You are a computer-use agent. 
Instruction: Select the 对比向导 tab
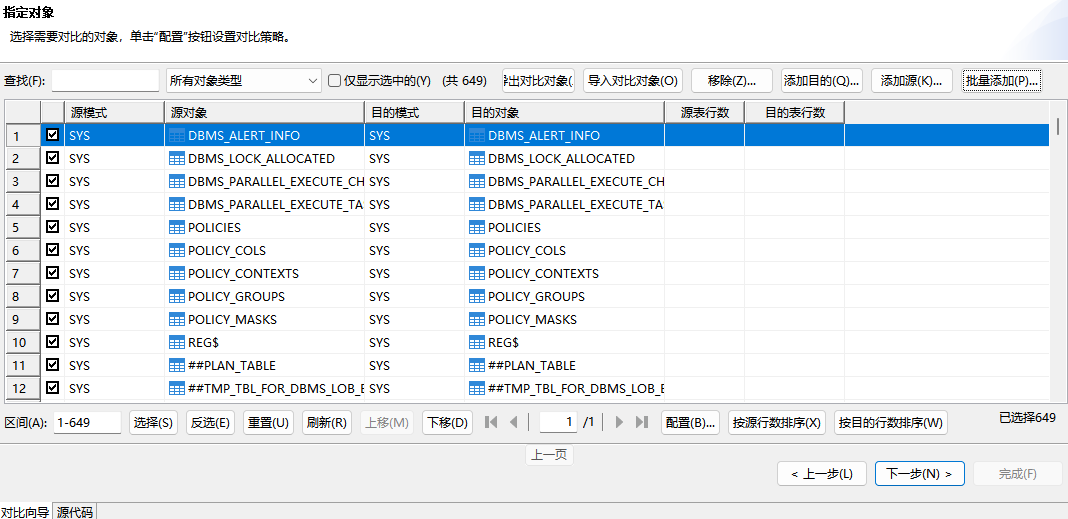[x=25, y=511]
